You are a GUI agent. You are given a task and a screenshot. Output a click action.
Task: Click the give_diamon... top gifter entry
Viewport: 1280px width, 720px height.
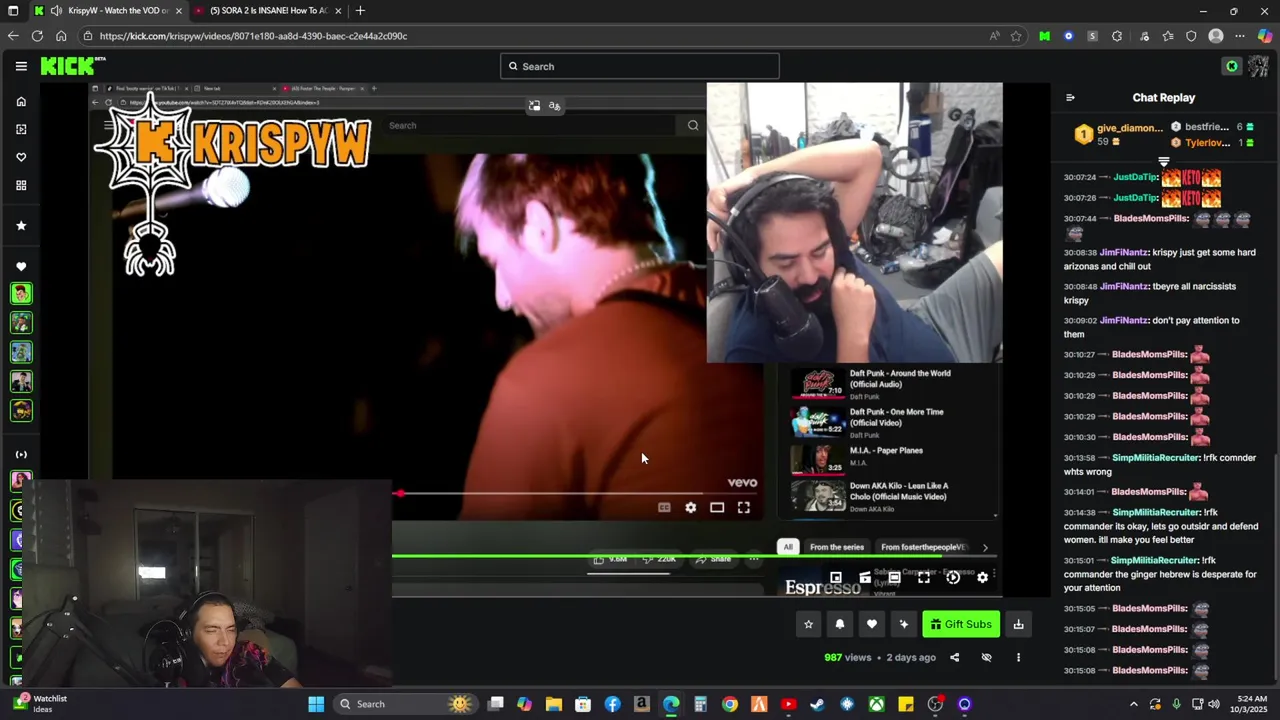[1119, 134]
